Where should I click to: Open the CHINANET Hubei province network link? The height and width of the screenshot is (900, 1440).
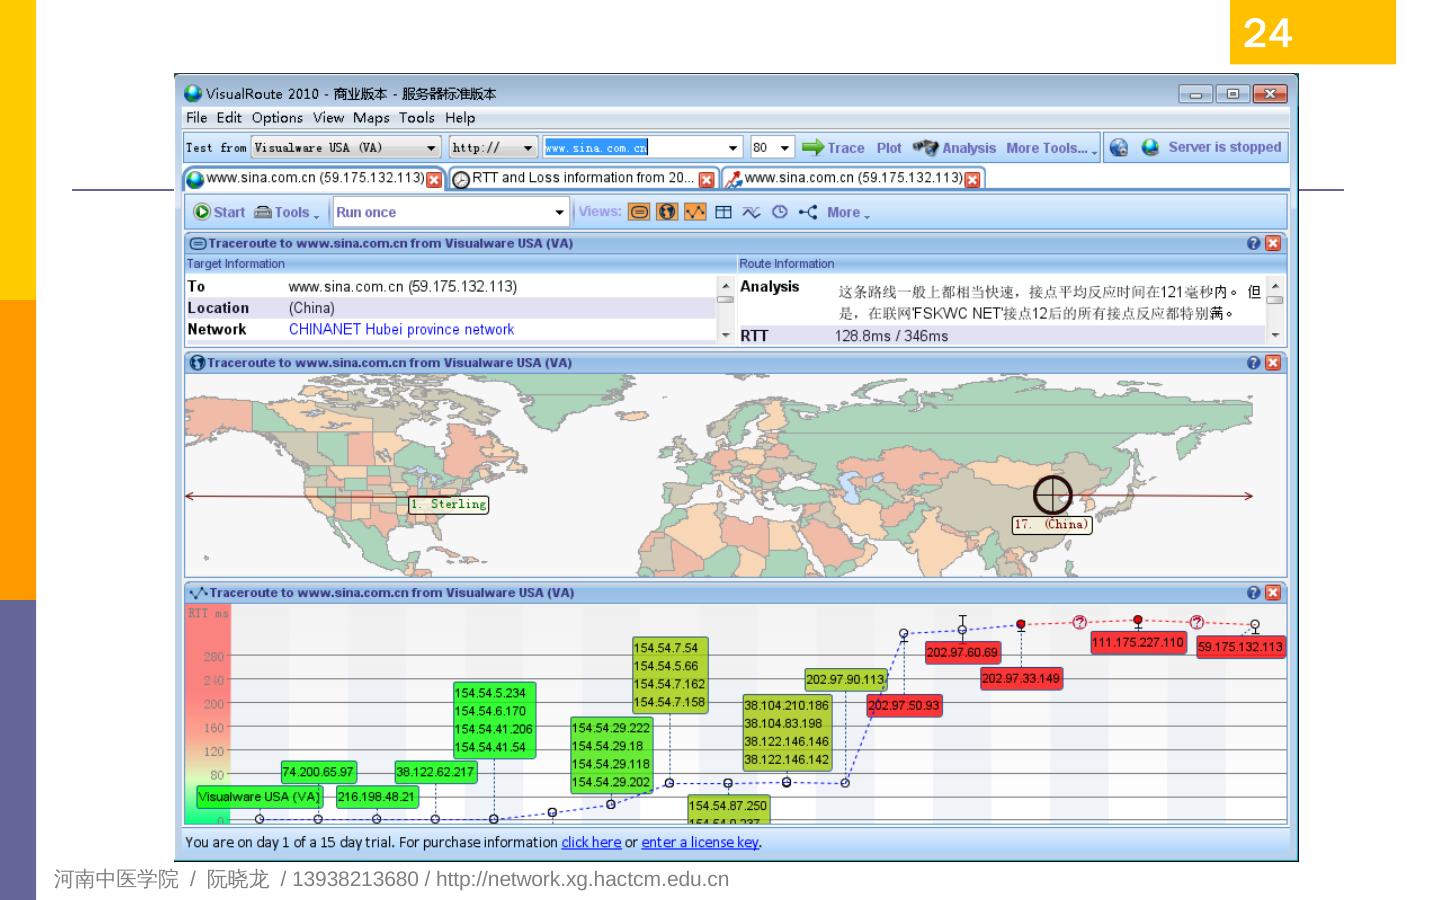click(x=401, y=329)
